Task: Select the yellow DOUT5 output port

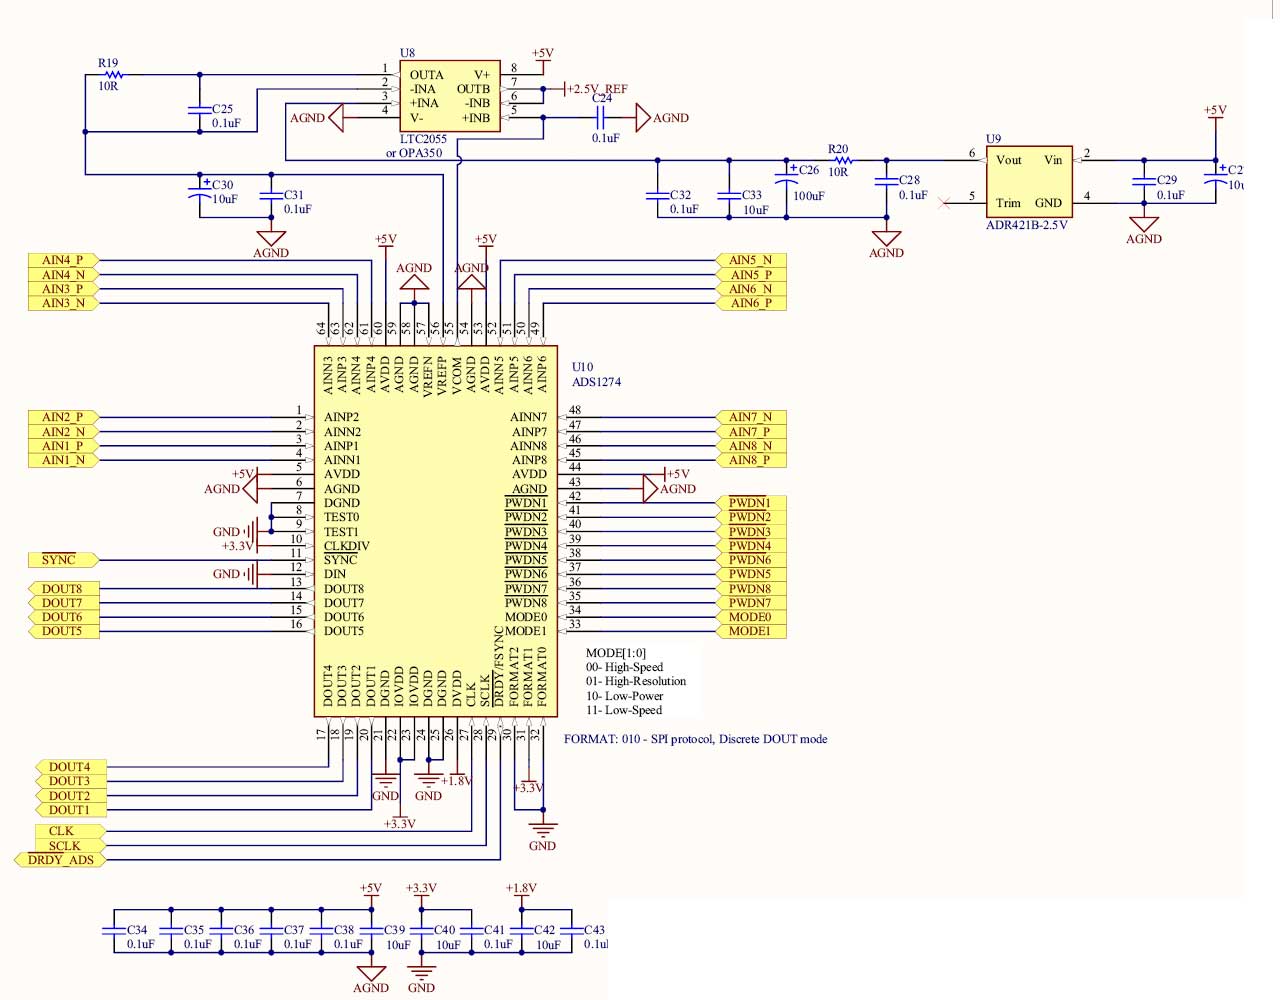Action: pyautogui.click(x=62, y=631)
